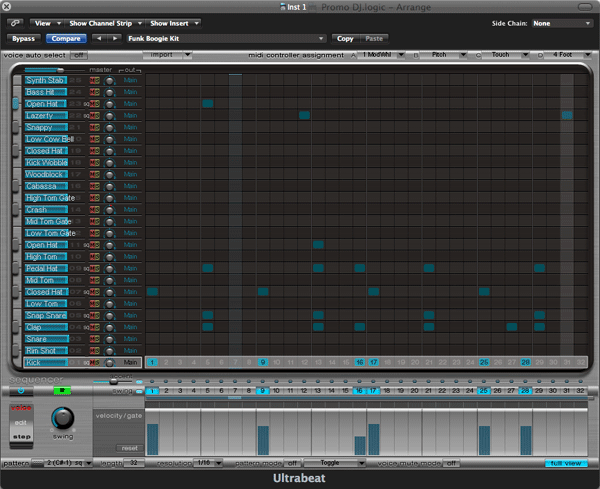Screen dimensions: 600x489
Task: Click the pan knob of Woodblock voice
Action: pos(109,175)
